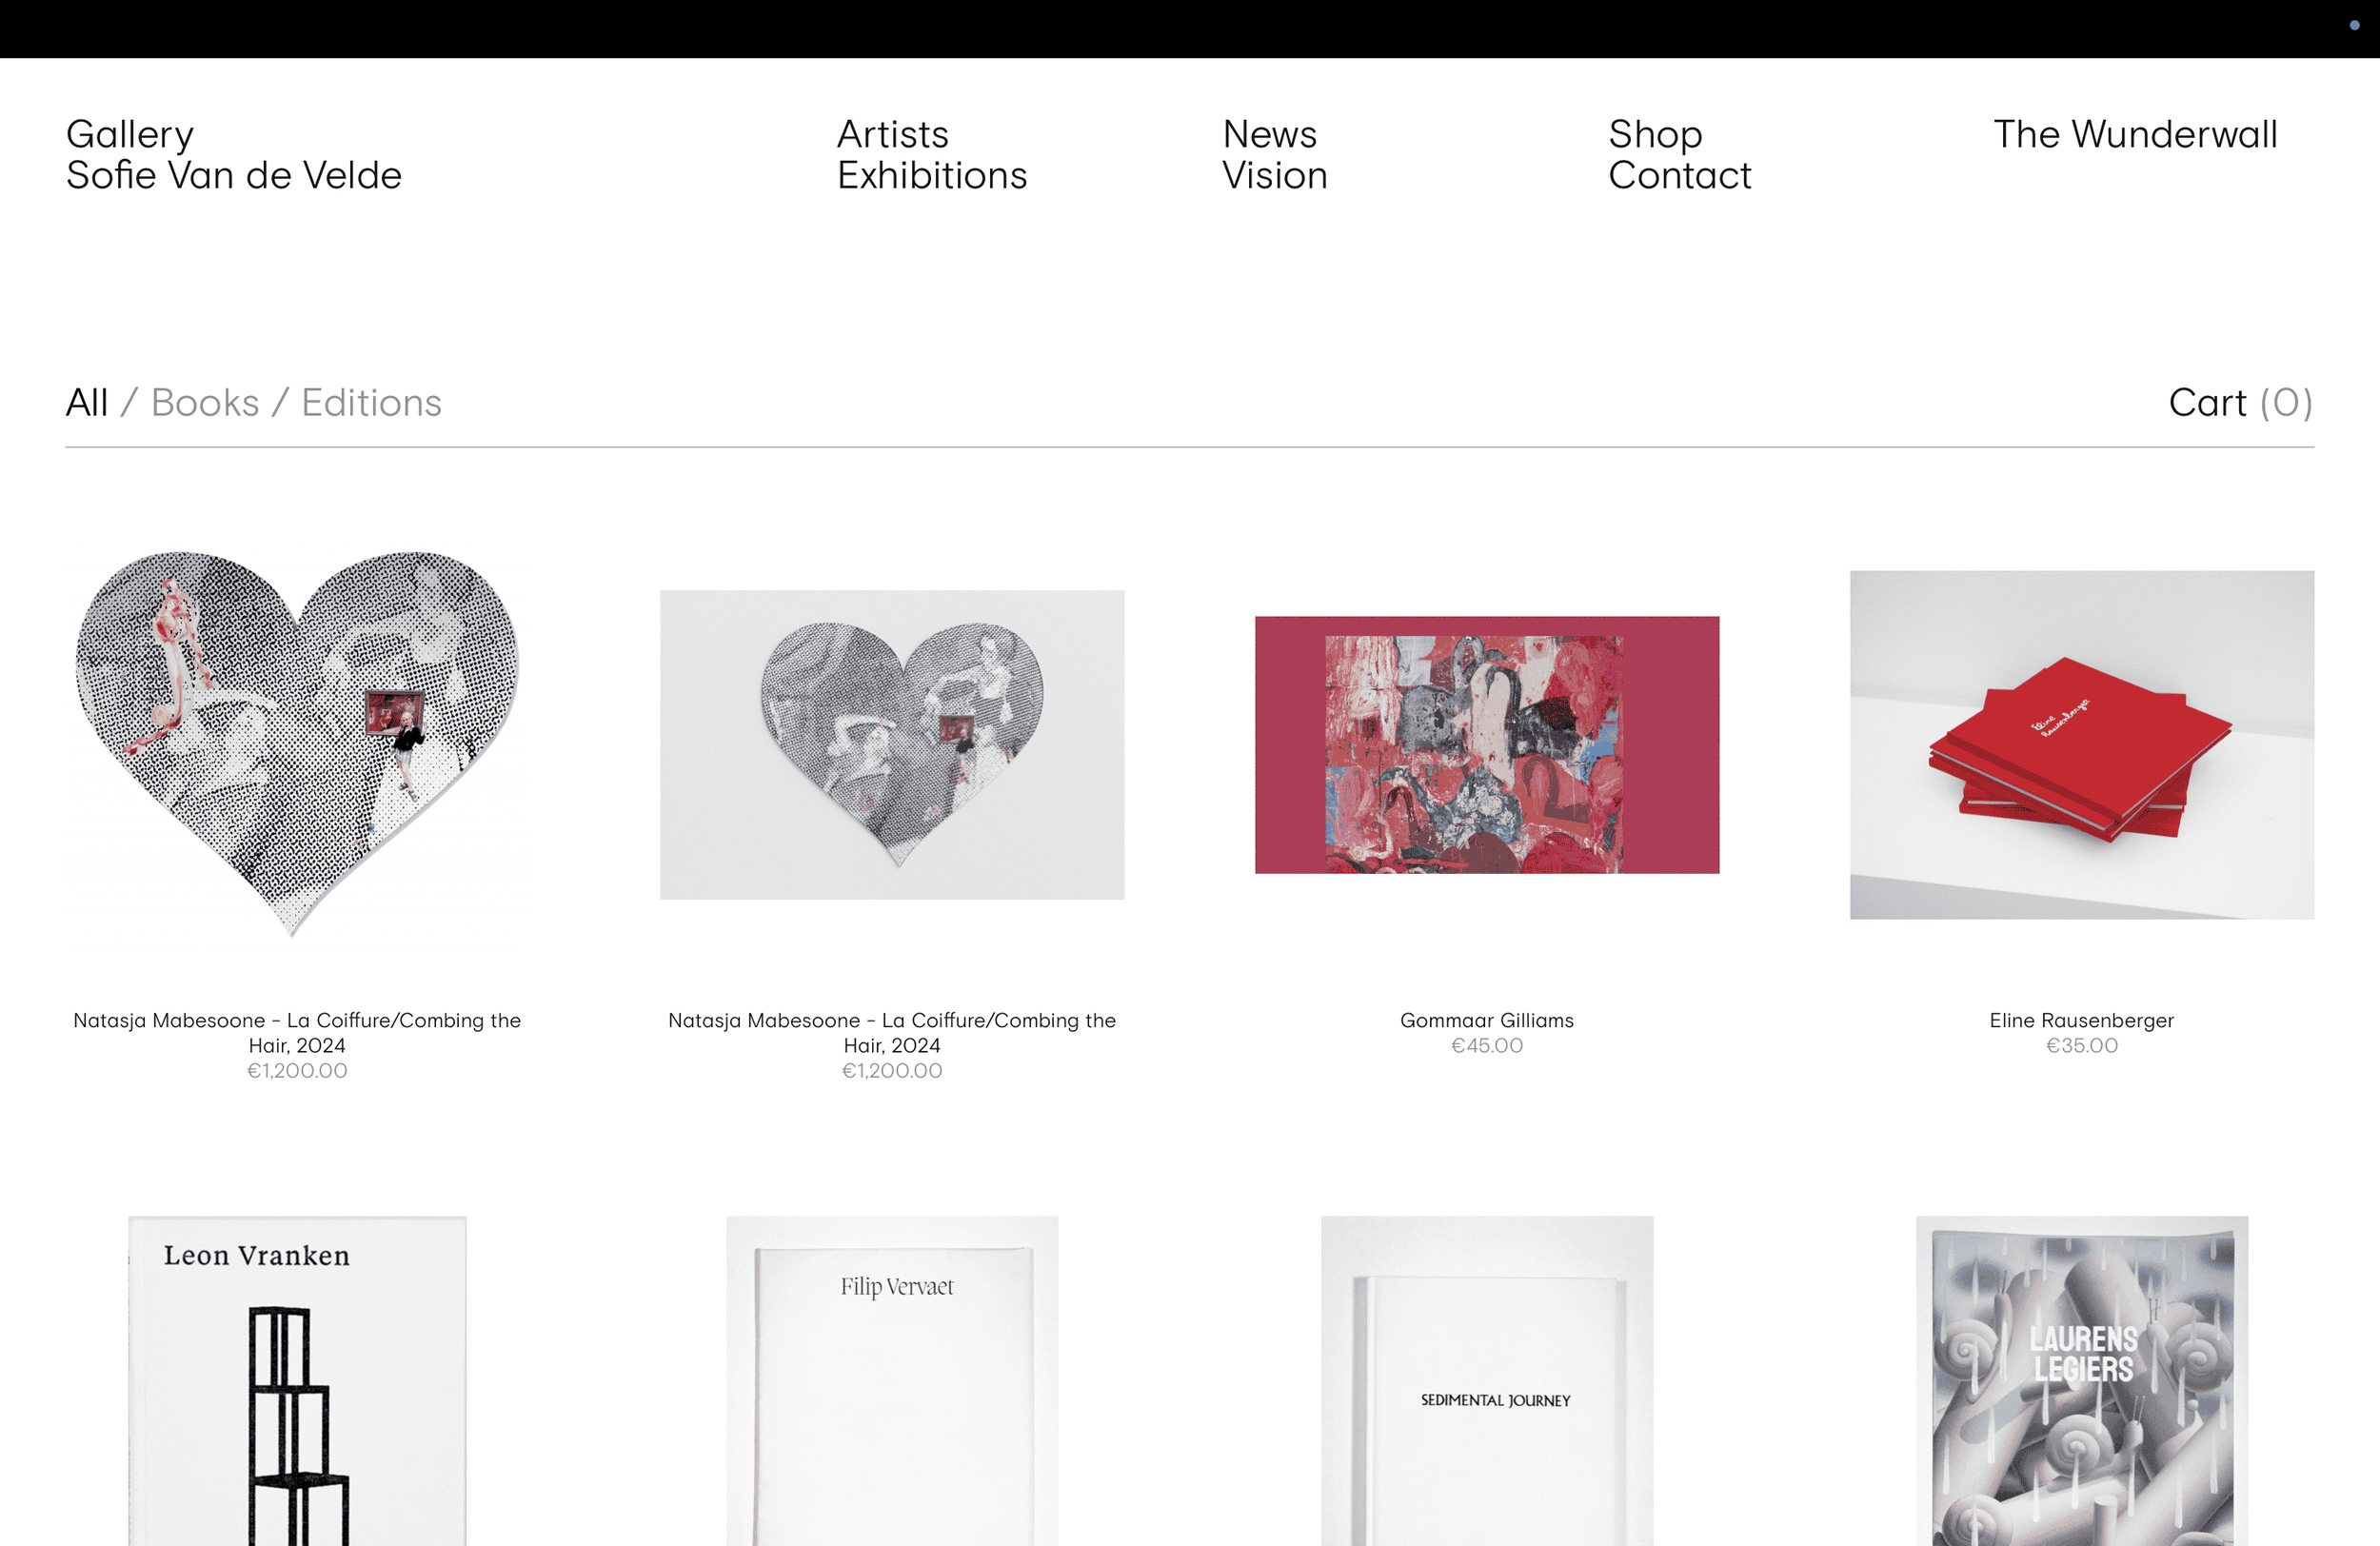2380x1546 pixels.
Task: Open the Artists page
Action: click(892, 134)
